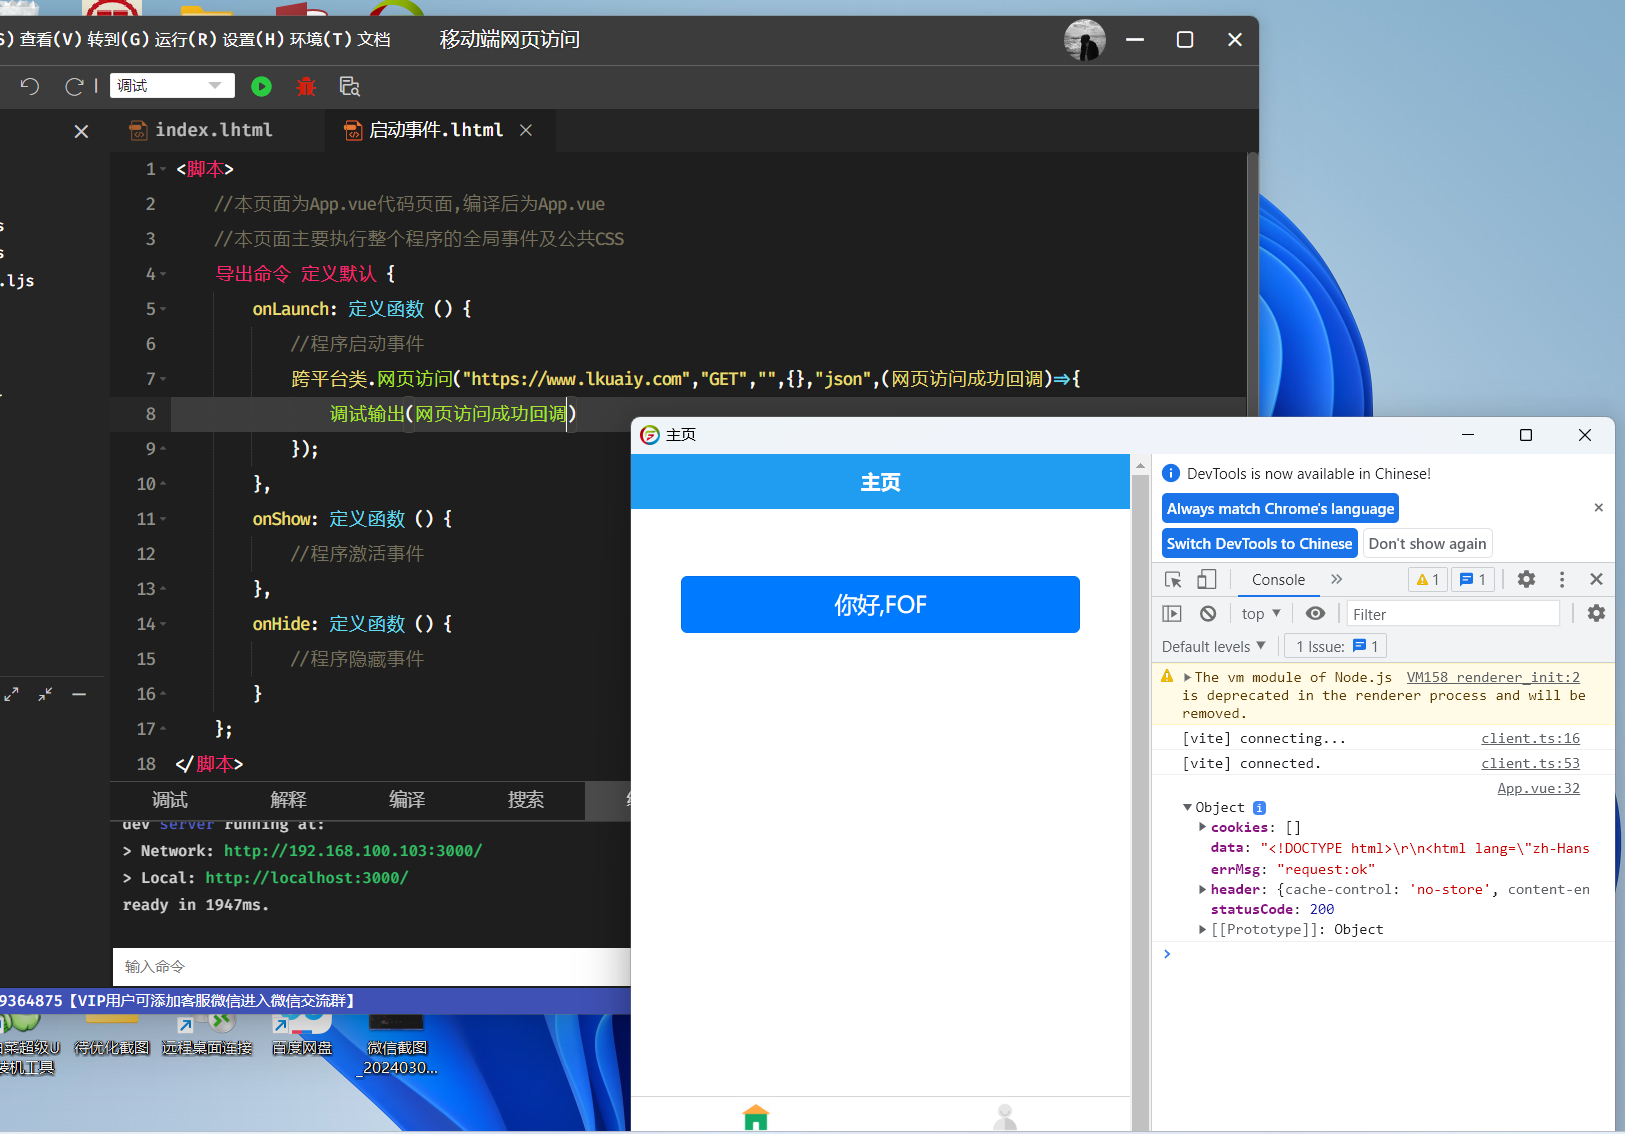Viewport: 1625px width, 1134px height.
Task: Tap the user profile icon in bottom navigation
Action: tap(1005, 1117)
